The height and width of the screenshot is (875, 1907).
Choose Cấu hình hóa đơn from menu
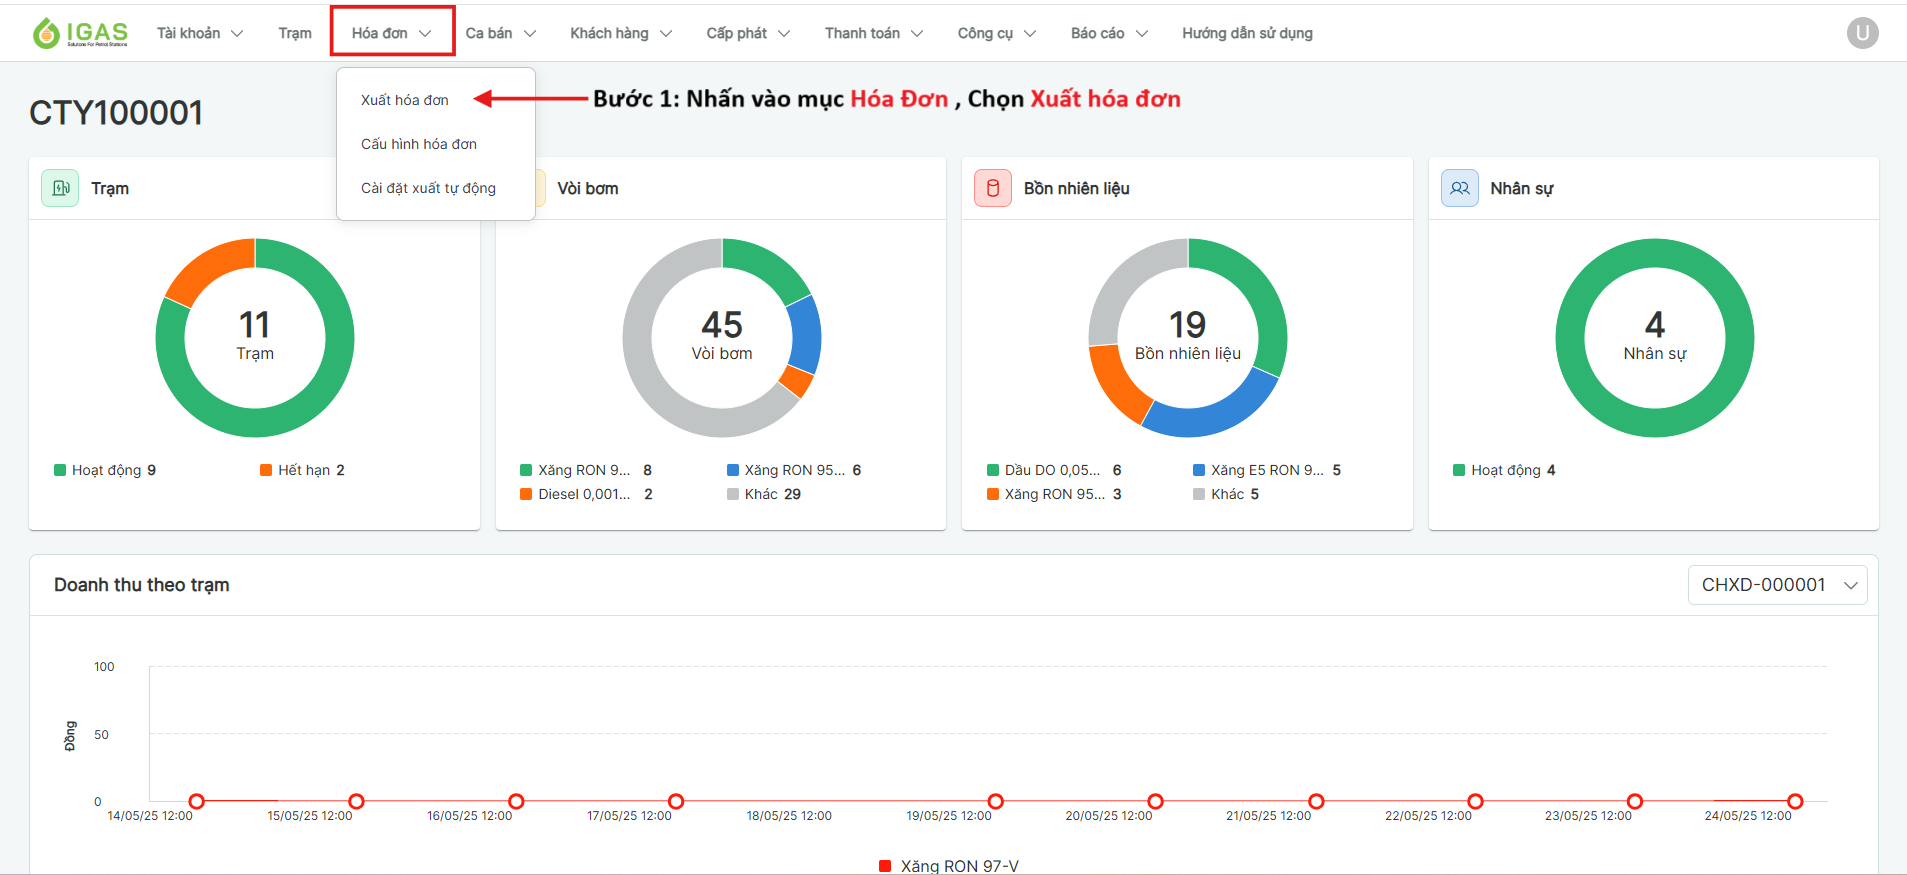coord(419,144)
